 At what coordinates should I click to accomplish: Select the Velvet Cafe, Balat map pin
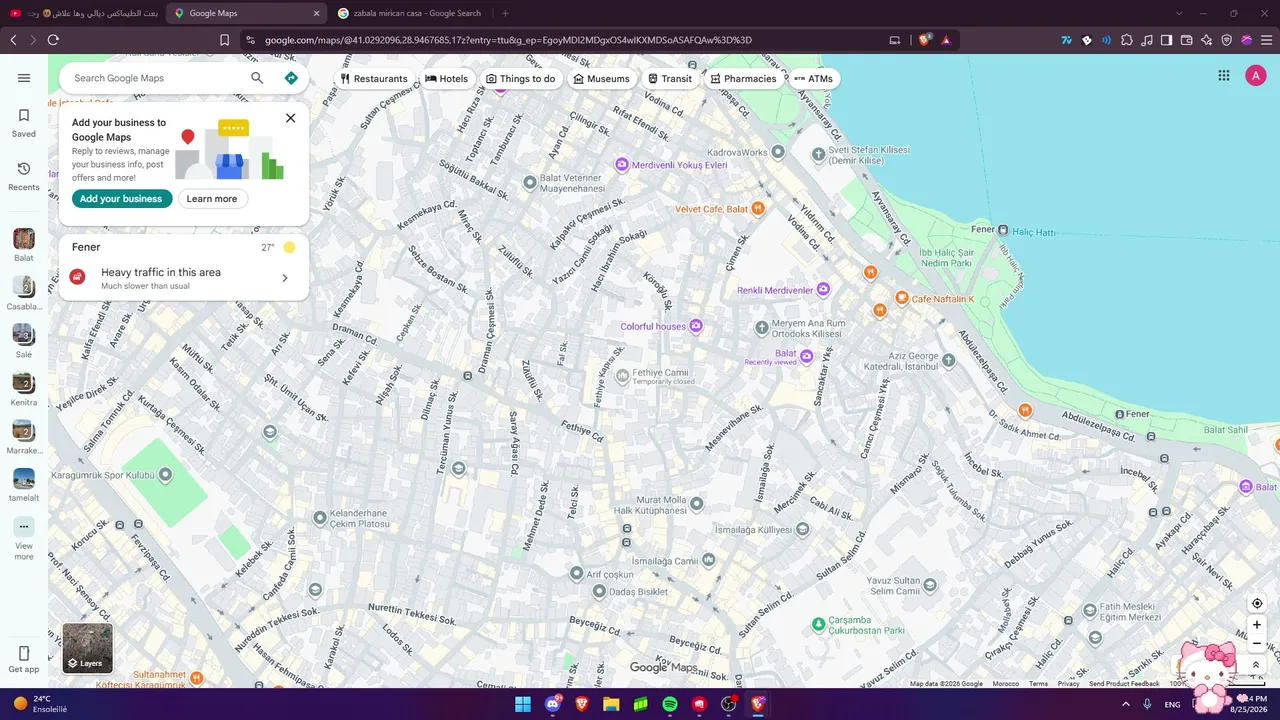click(758, 208)
